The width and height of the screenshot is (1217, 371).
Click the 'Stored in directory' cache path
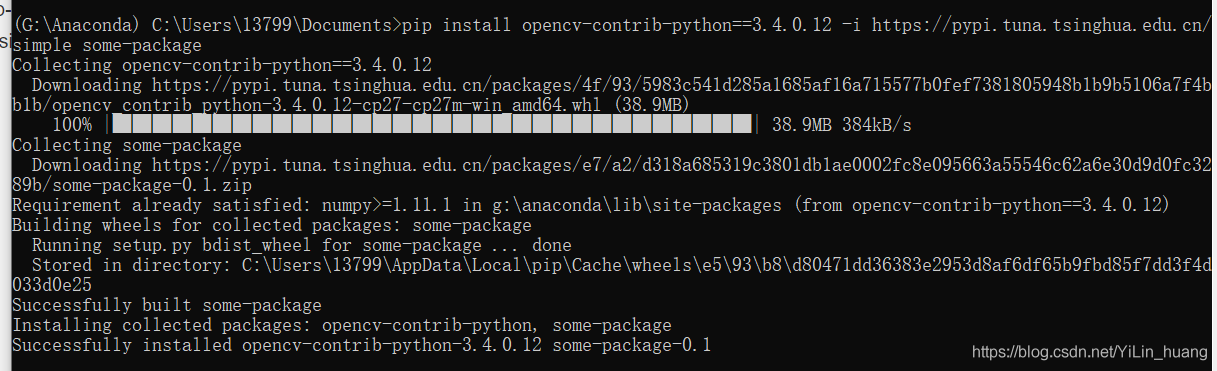pyautogui.click(x=611, y=275)
